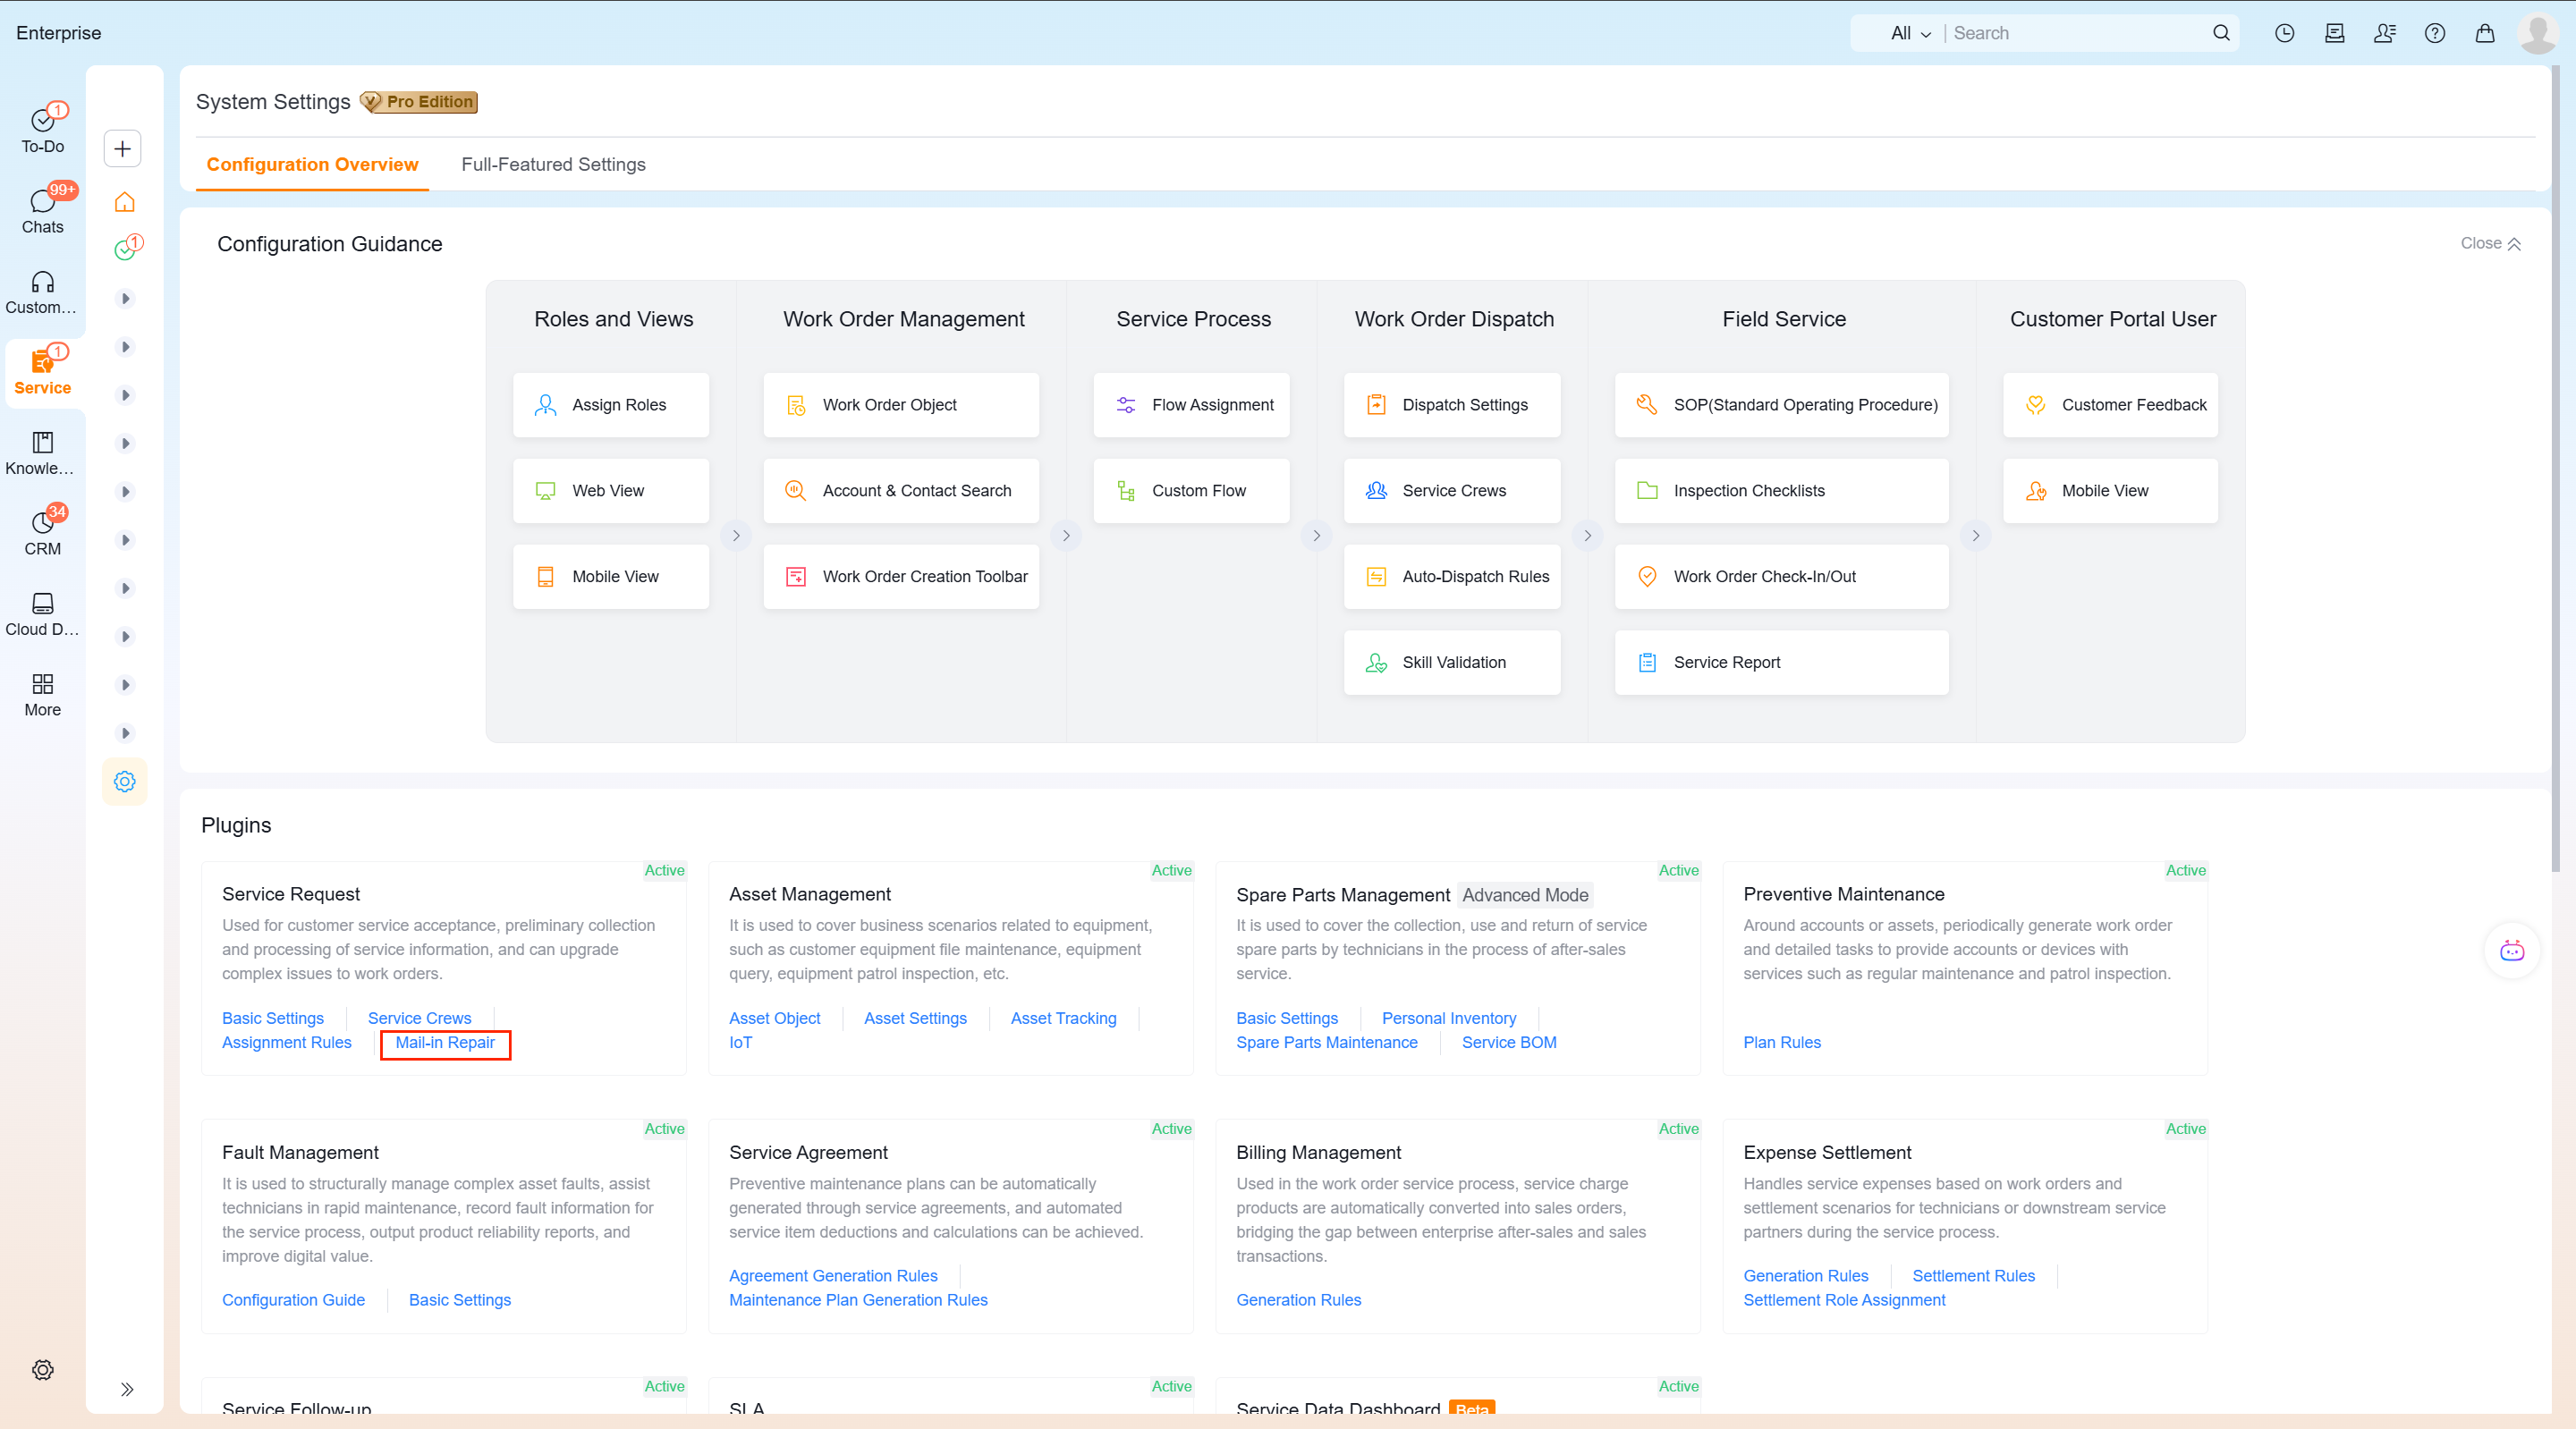Open the More apps grid
This screenshot has height=1429, width=2576.
pos(42,694)
